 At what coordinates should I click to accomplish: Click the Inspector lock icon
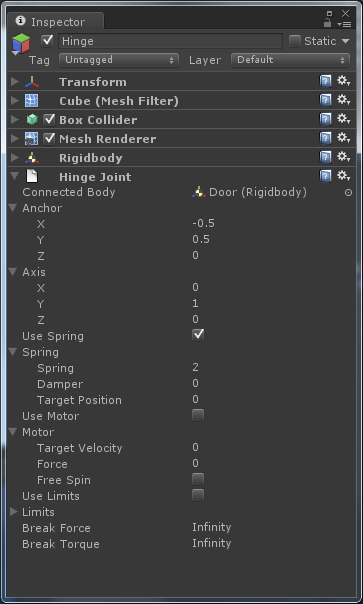pos(328,22)
